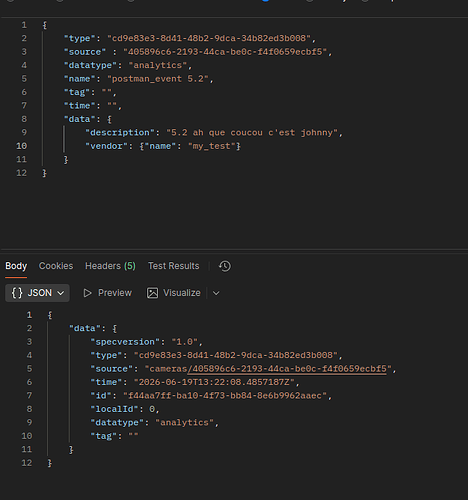
Task: Click the "tag" key in the request body
Action: click(x=77, y=92)
